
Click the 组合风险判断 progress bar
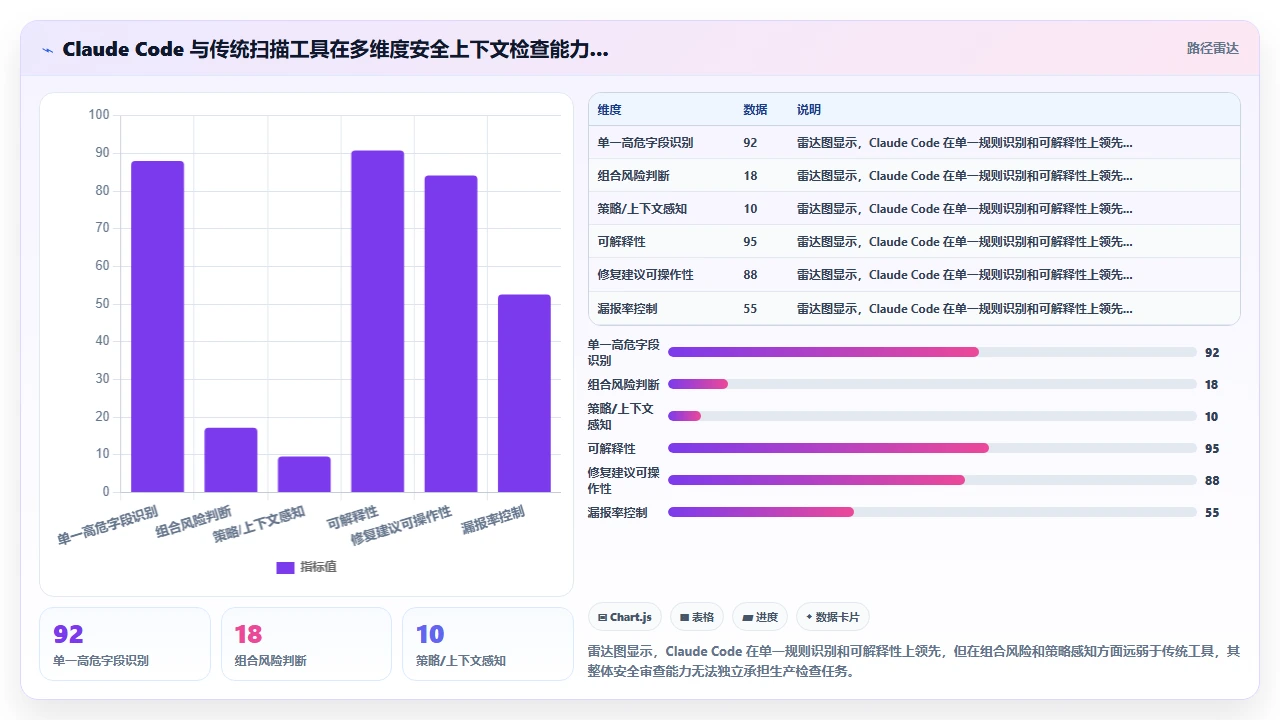pos(932,384)
